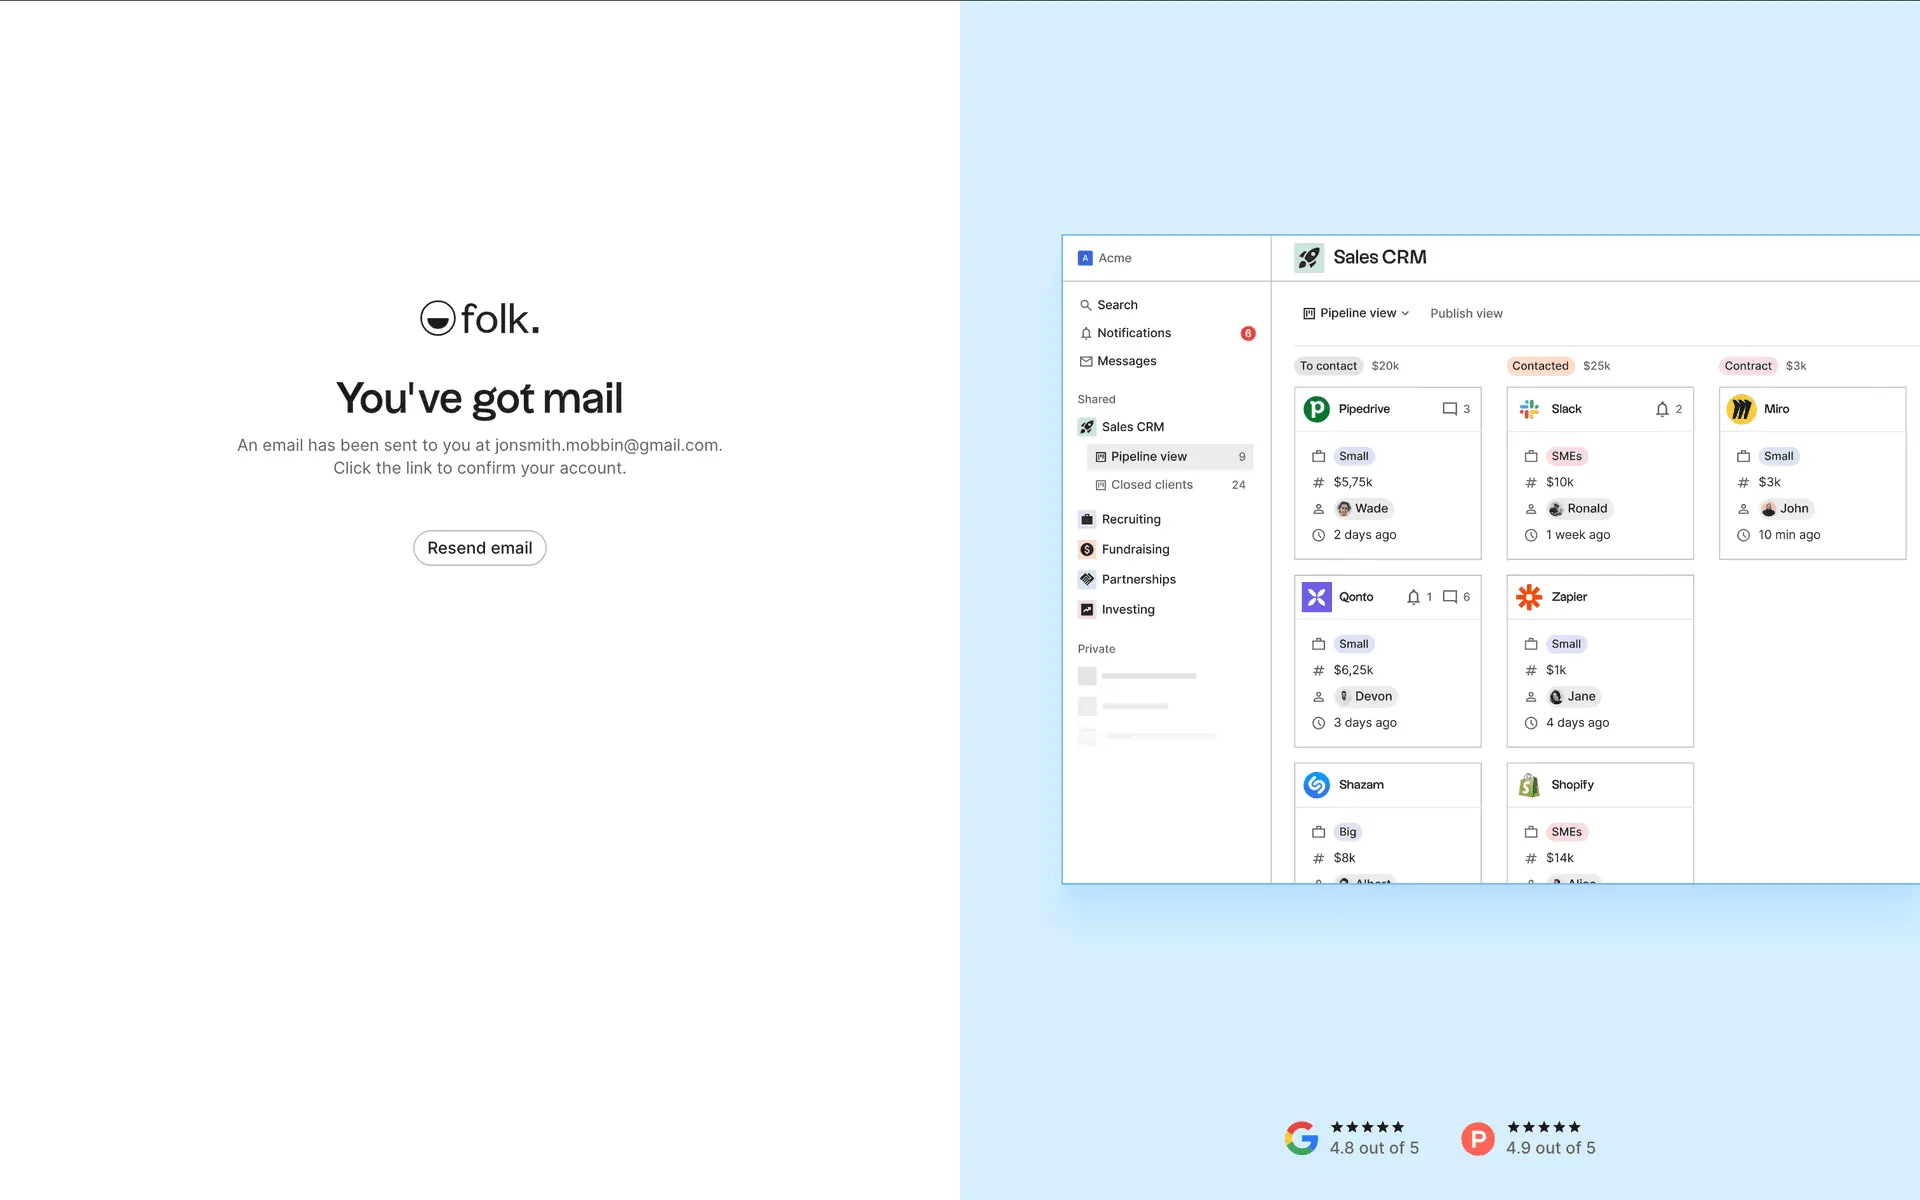Open Search in the sidebar
Screen dimensions: 1920x1200
(1116, 305)
